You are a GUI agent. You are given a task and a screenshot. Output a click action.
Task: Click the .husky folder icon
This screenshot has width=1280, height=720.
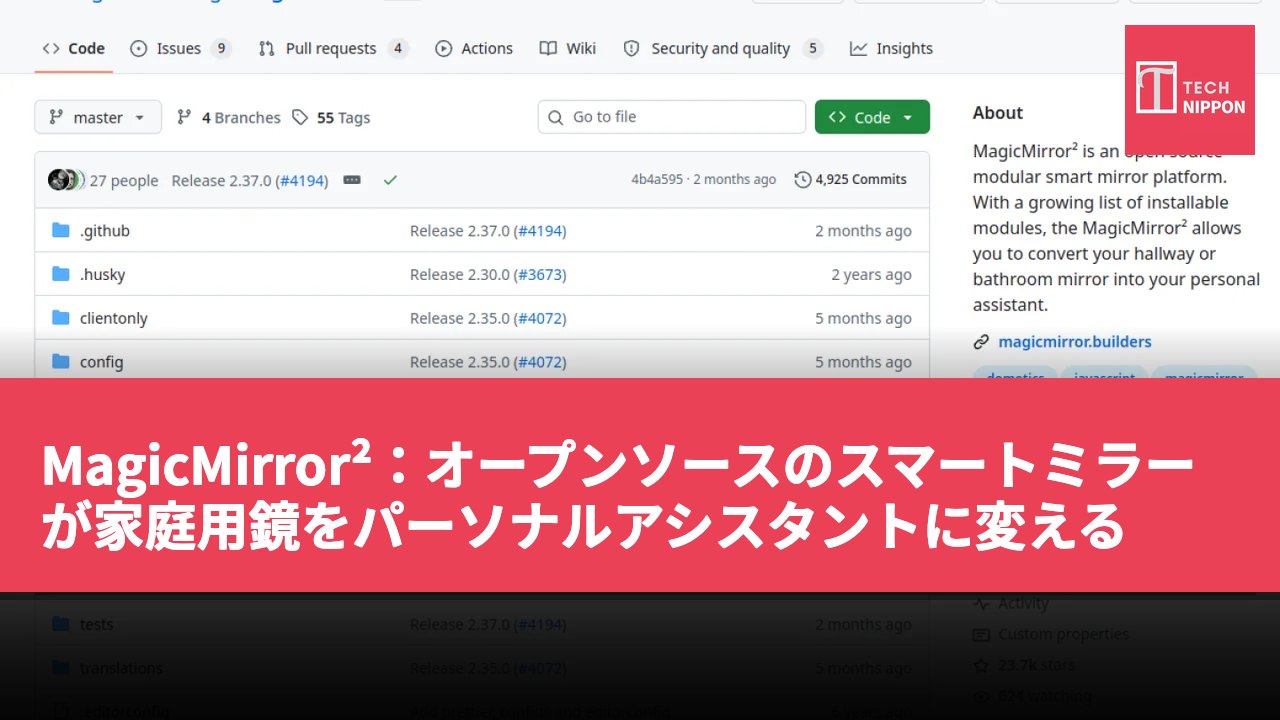tap(61, 274)
